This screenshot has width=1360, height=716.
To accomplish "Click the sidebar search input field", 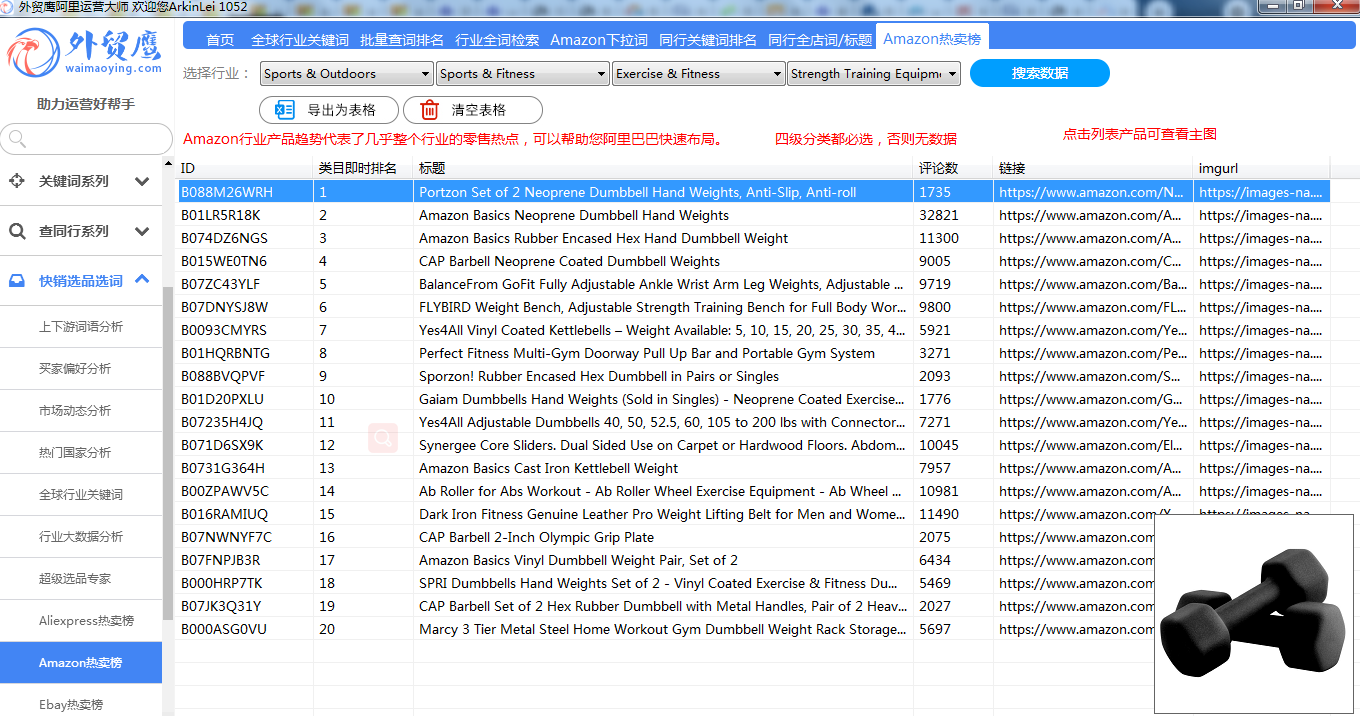I will click(87, 139).
